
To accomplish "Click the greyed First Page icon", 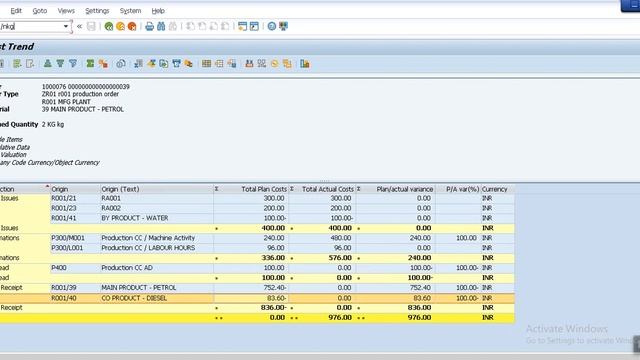I will click(x=190, y=27).
